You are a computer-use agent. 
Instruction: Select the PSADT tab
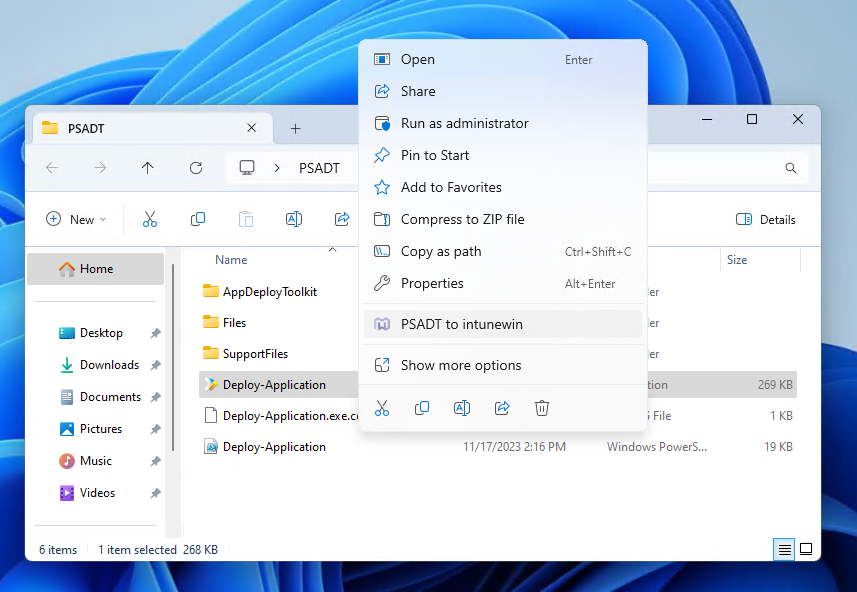[152, 128]
